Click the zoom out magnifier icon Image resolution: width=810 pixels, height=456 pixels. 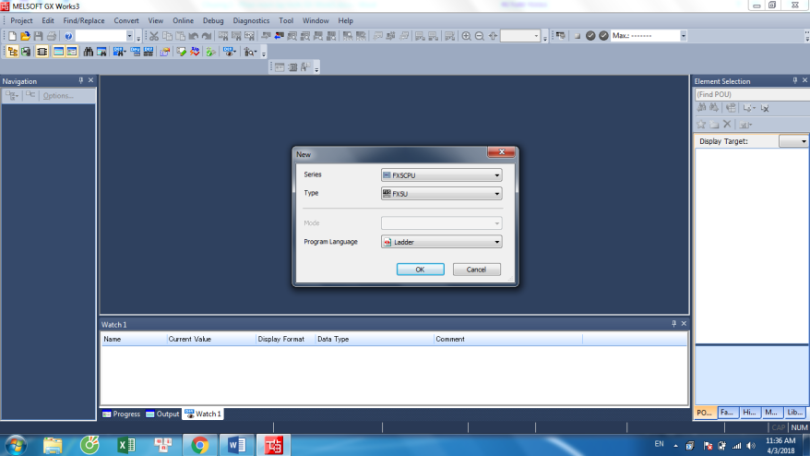coord(479,36)
